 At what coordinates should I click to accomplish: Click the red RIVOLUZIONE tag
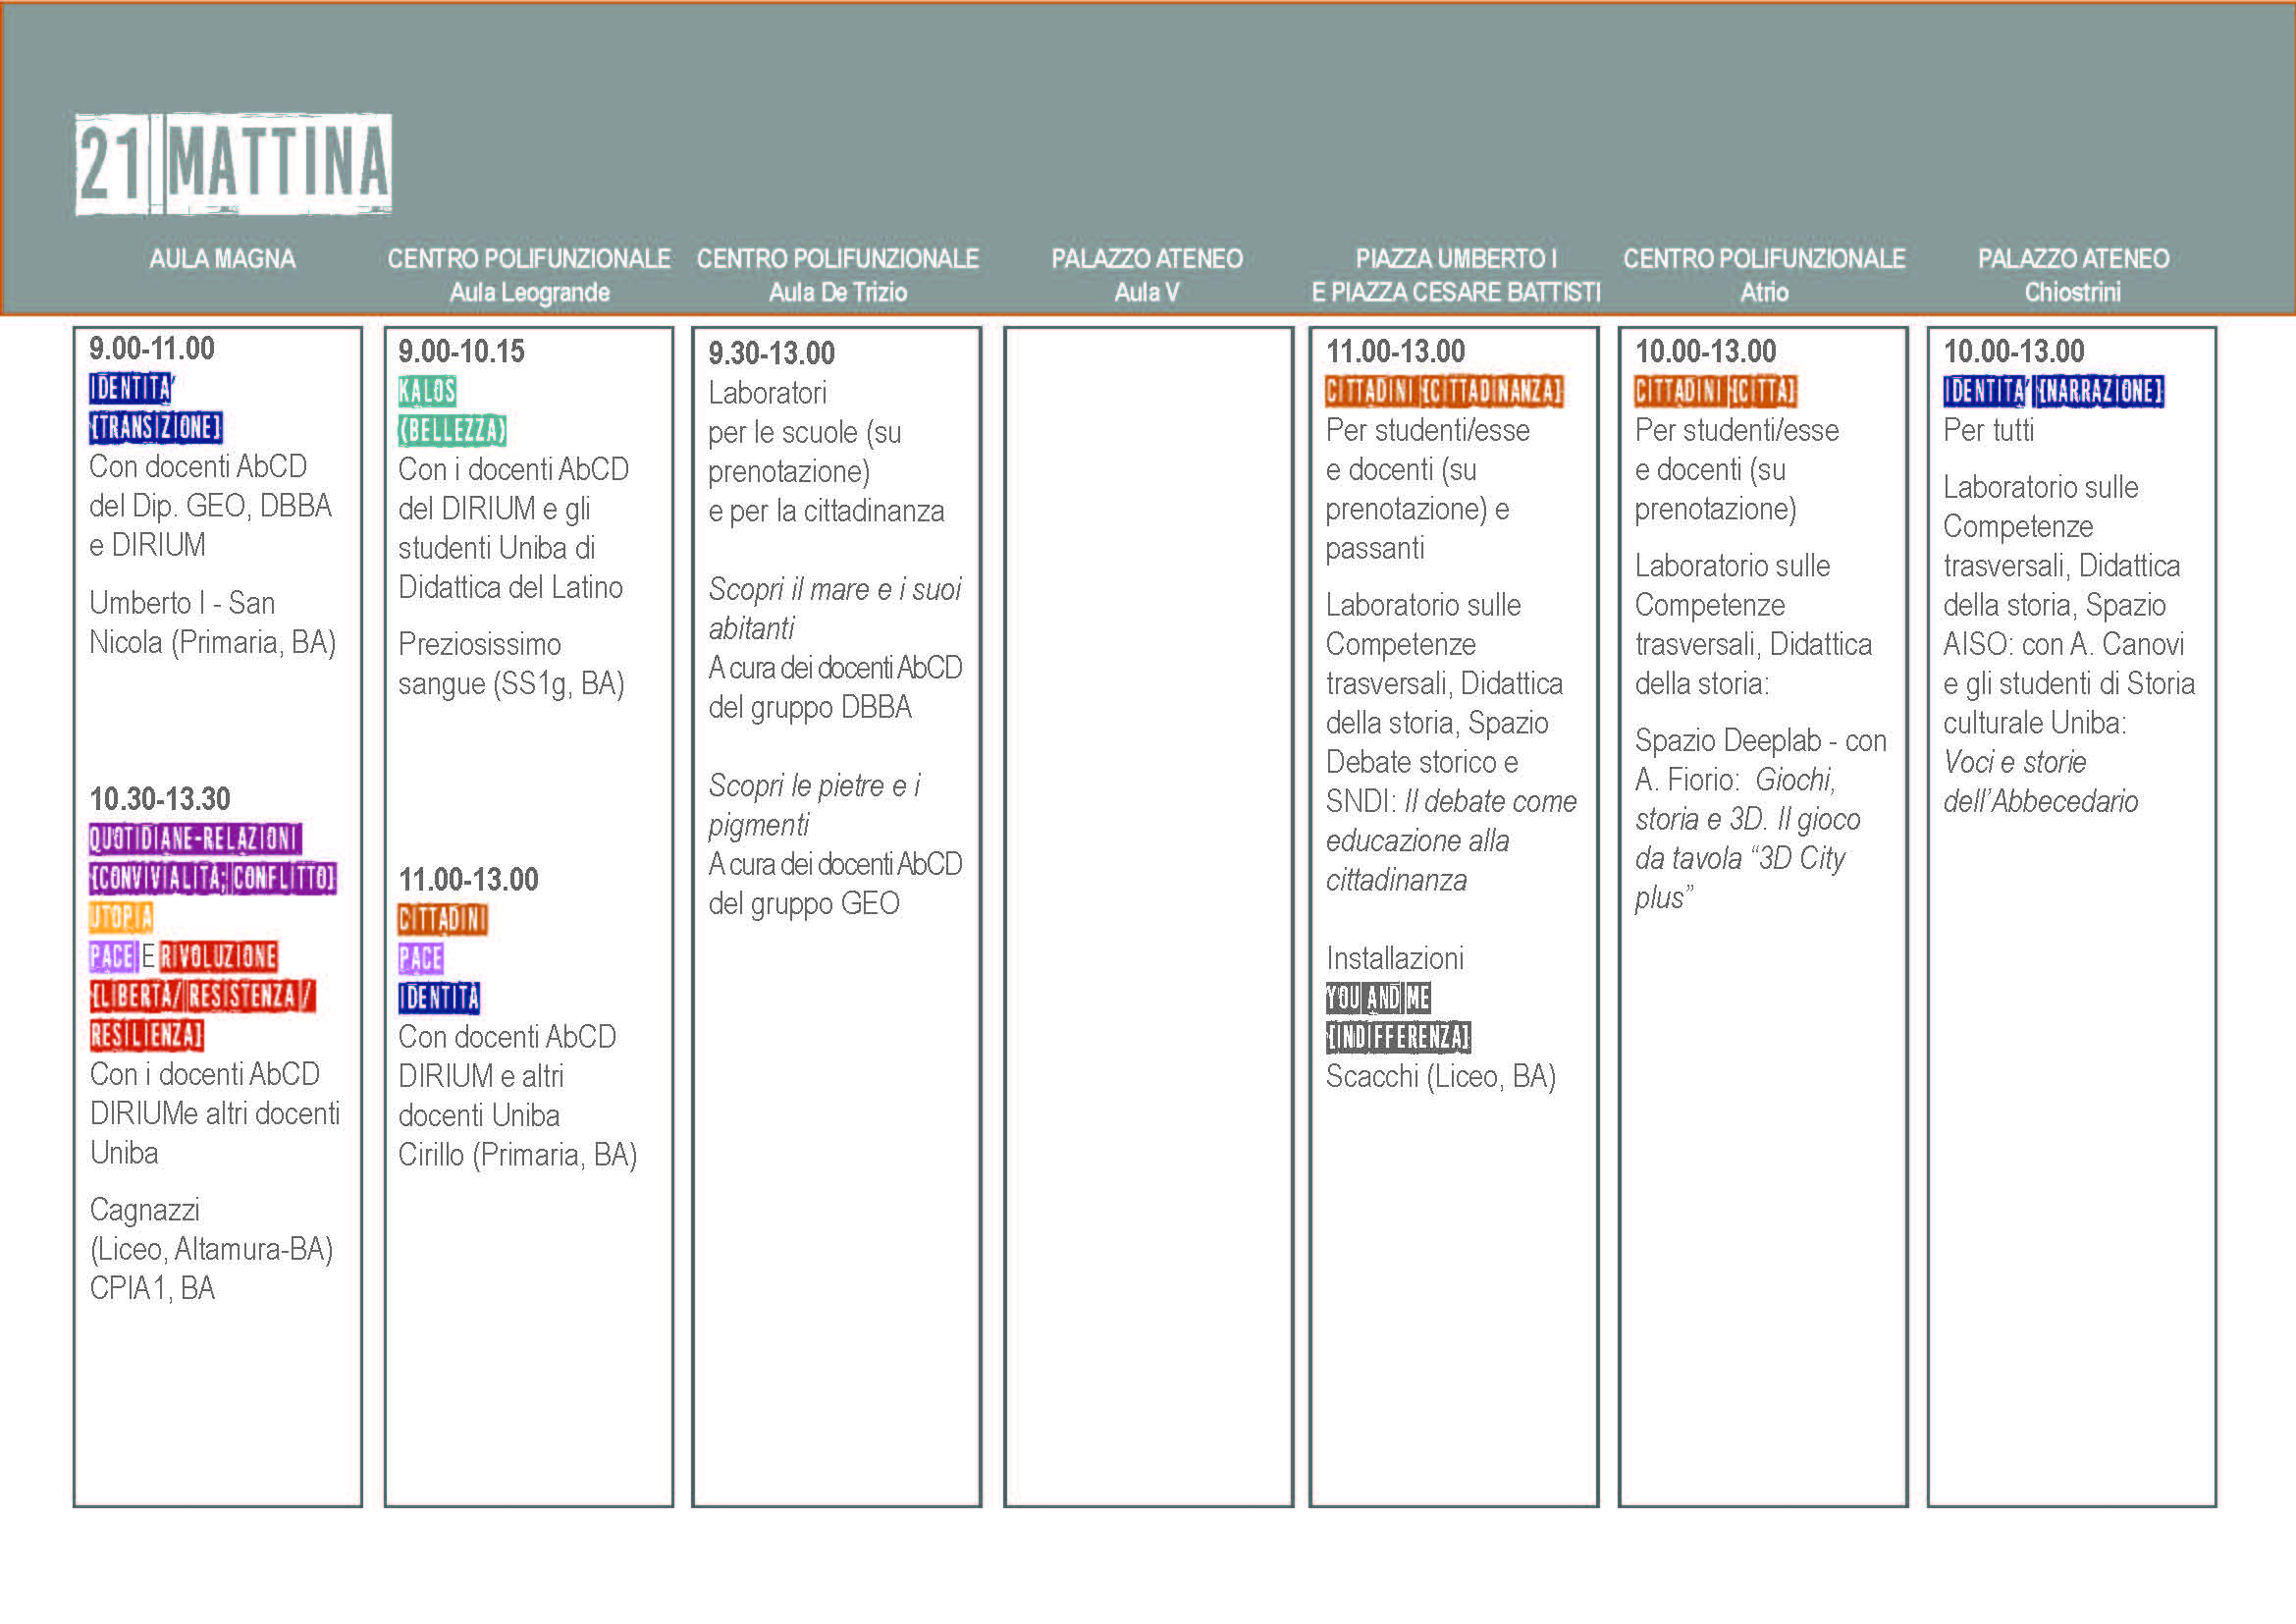pyautogui.click(x=219, y=957)
